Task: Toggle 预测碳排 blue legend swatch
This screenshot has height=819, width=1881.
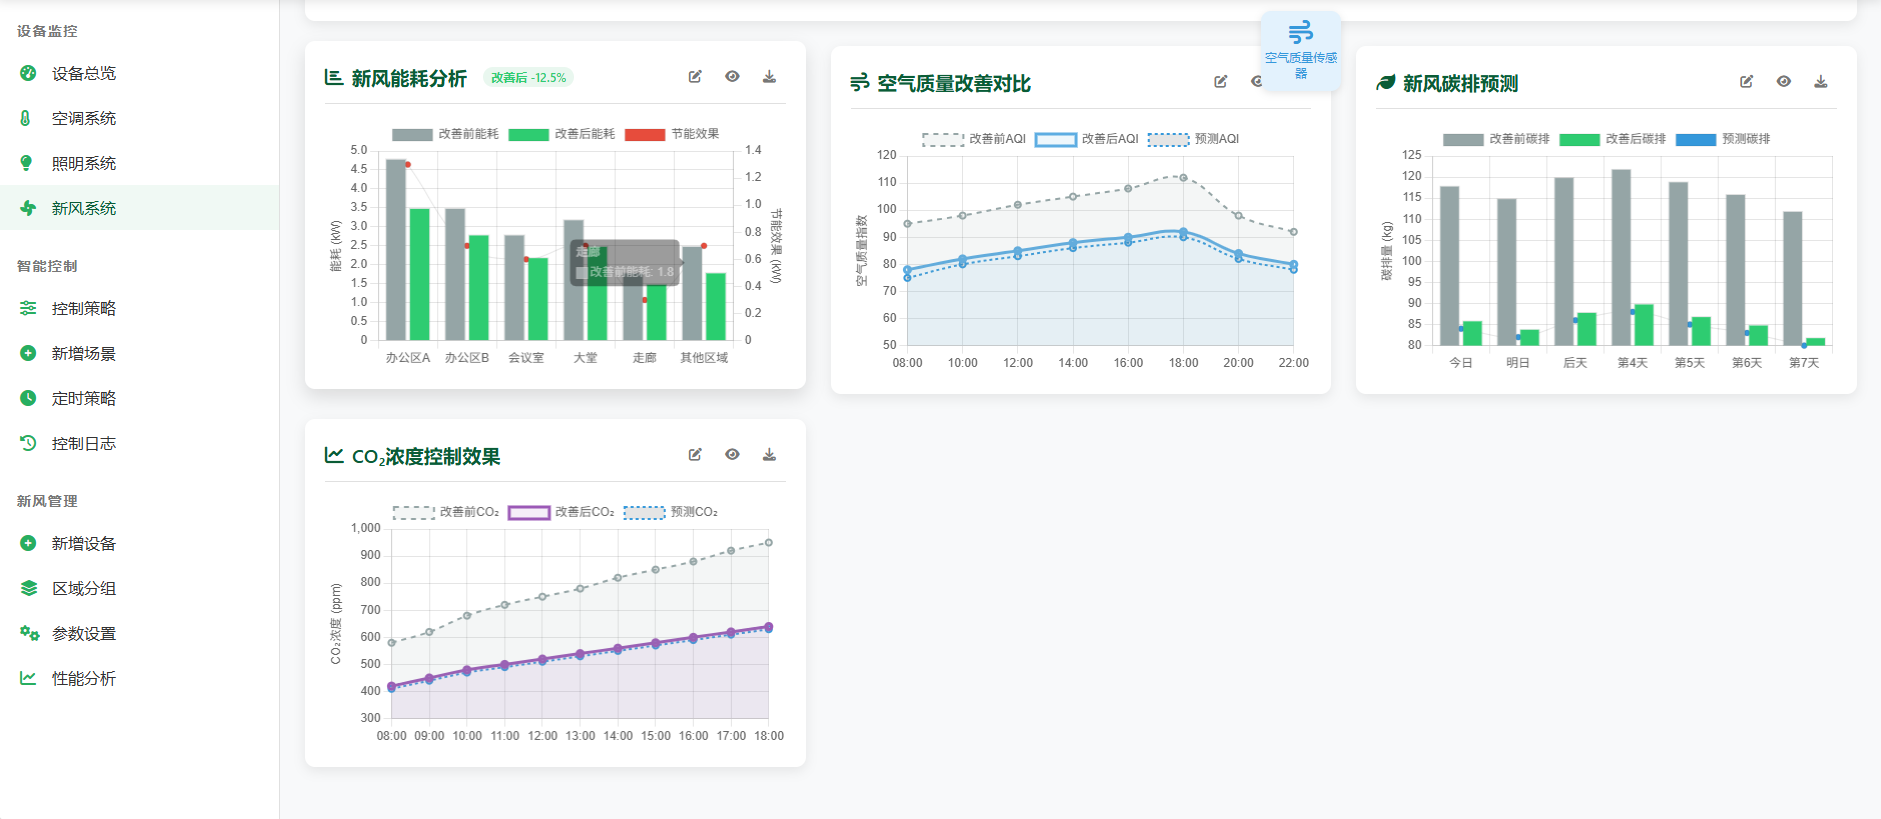Action: 1695,140
